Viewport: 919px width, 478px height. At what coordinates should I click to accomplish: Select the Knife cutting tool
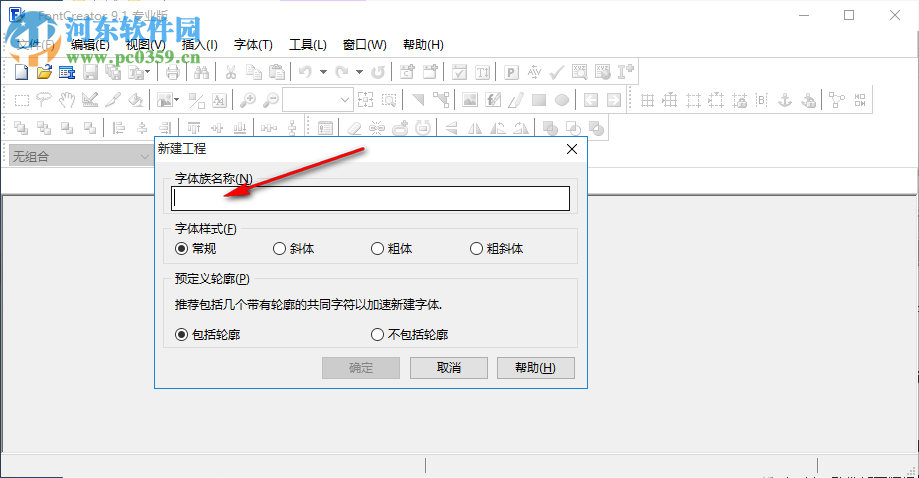click(113, 100)
